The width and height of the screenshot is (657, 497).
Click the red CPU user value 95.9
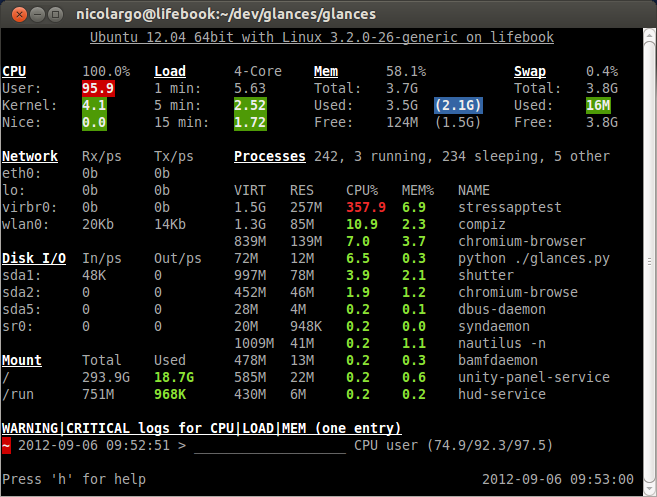[x=98, y=88]
